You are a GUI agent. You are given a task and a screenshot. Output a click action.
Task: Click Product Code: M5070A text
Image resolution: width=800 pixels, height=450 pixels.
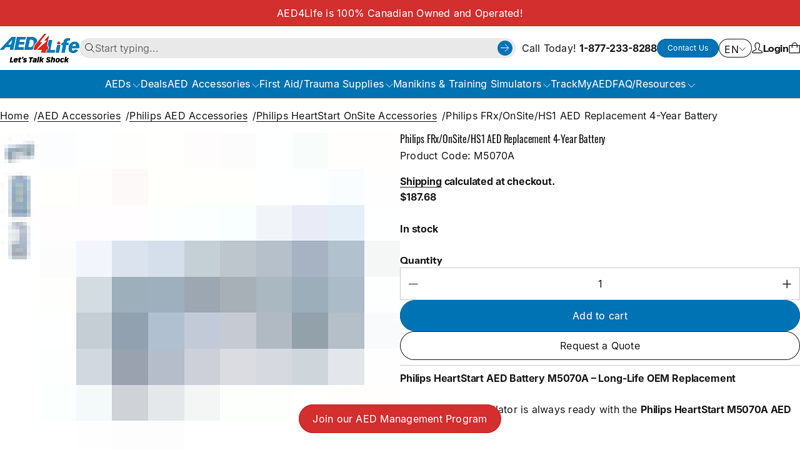click(457, 156)
